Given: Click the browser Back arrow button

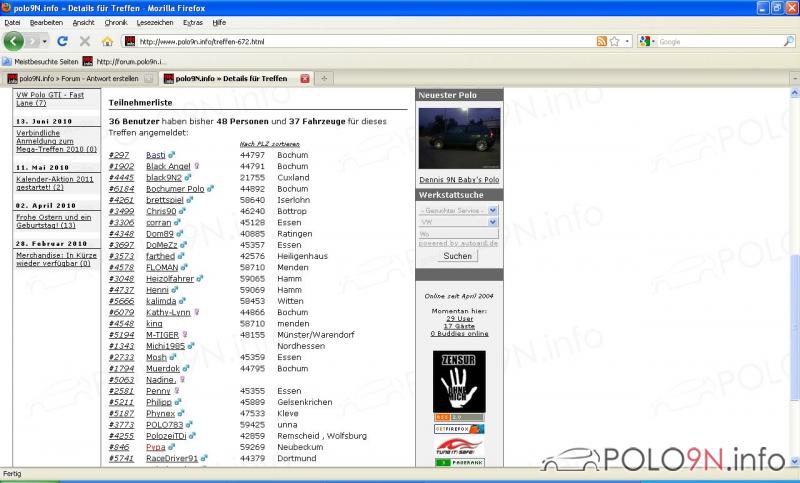Looking at the screenshot, I should coord(14,41).
